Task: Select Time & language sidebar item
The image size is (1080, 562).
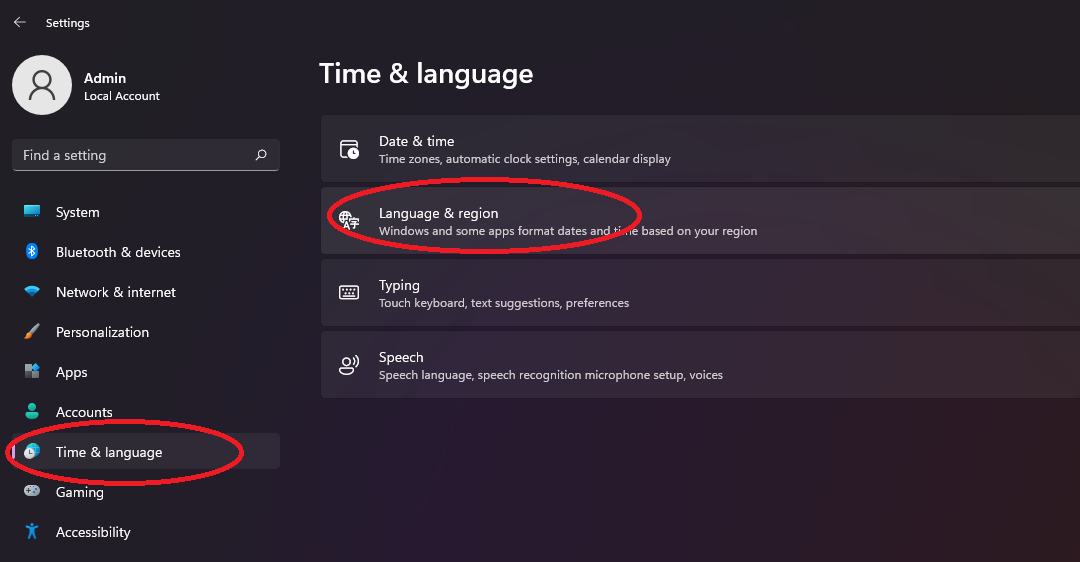Action: 146,452
